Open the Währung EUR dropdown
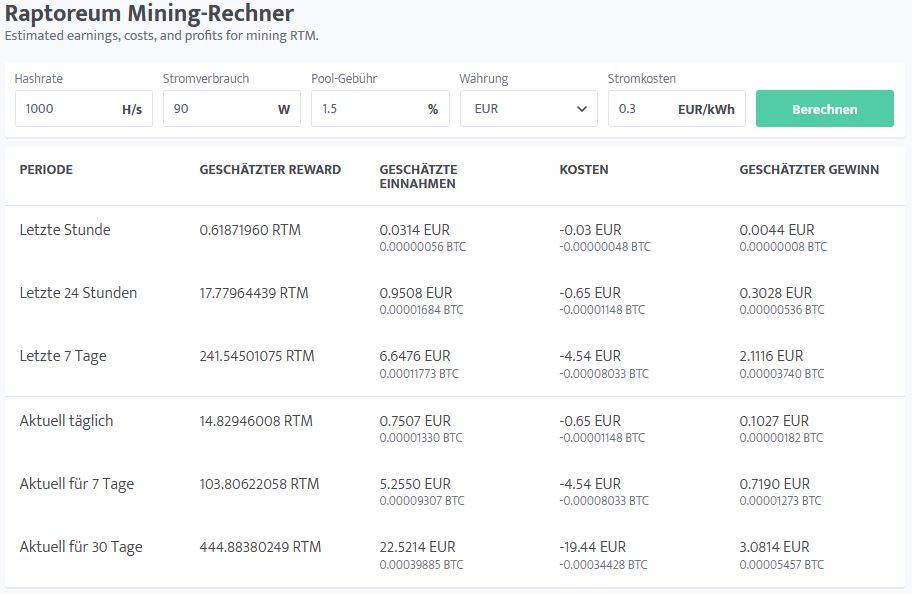 pyautogui.click(x=528, y=109)
